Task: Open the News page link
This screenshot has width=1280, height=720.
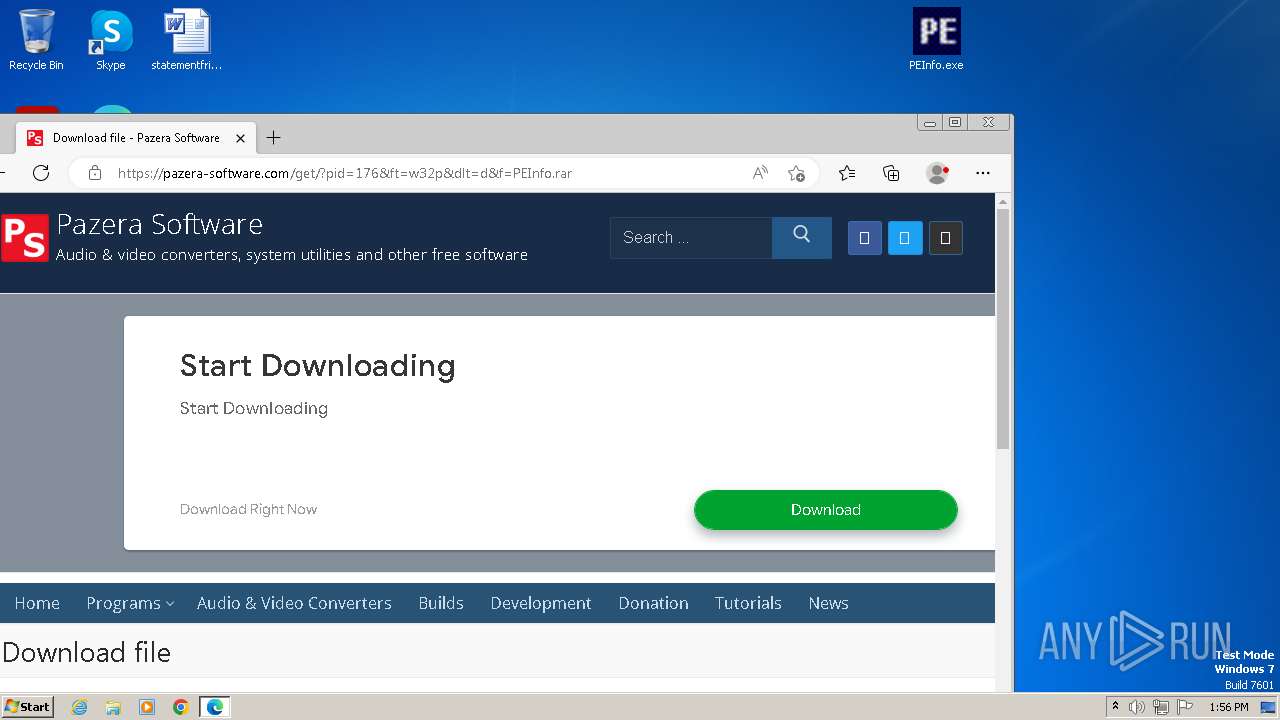Action: point(828,603)
